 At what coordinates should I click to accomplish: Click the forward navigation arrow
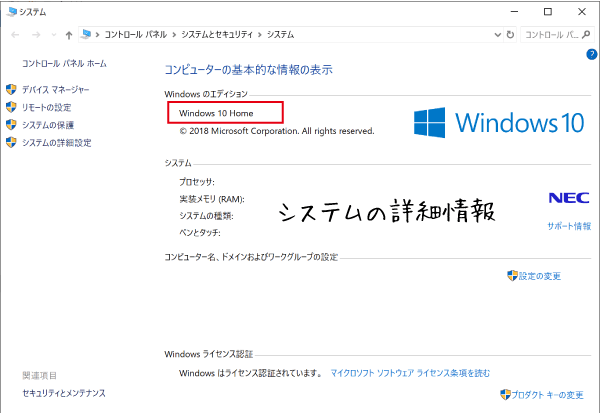click(36, 35)
